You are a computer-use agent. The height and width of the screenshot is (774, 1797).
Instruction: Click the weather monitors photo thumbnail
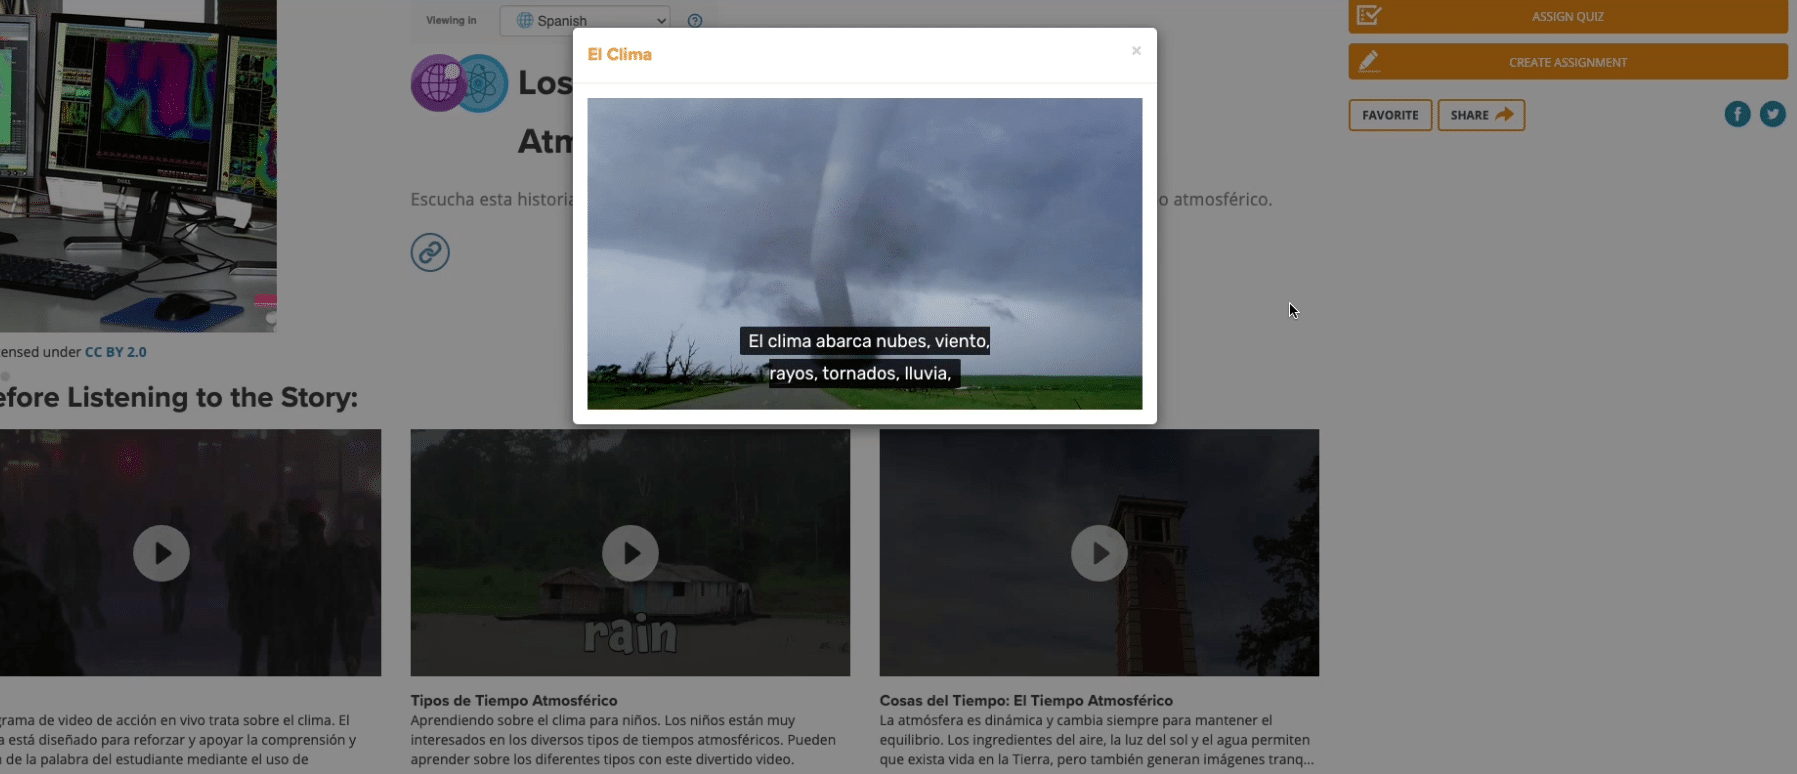(x=138, y=165)
